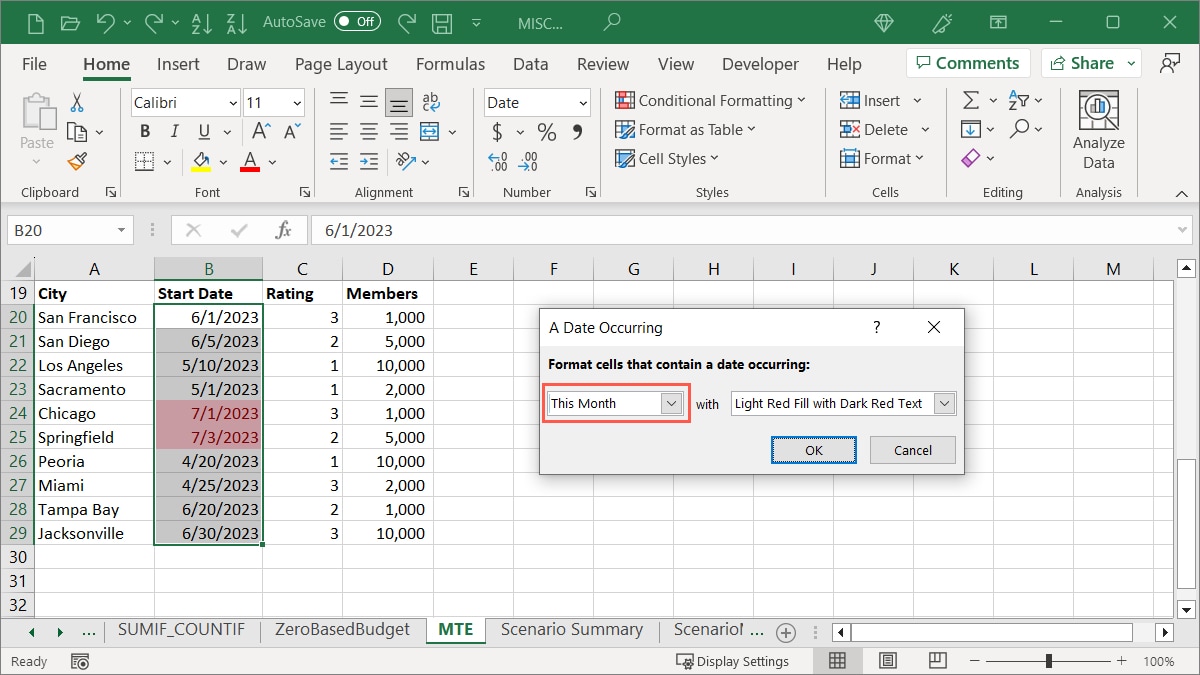Screen dimensions: 1200x675
Task: Click the Italic formatting icon
Action: click(175, 131)
